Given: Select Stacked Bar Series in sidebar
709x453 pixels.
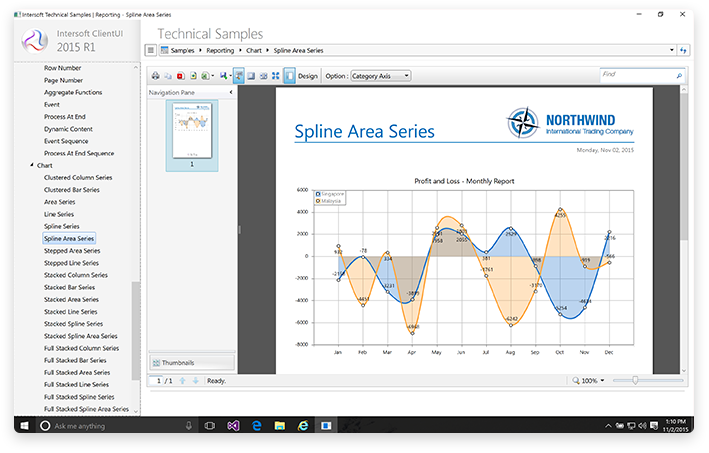Looking at the screenshot, I should coord(70,287).
